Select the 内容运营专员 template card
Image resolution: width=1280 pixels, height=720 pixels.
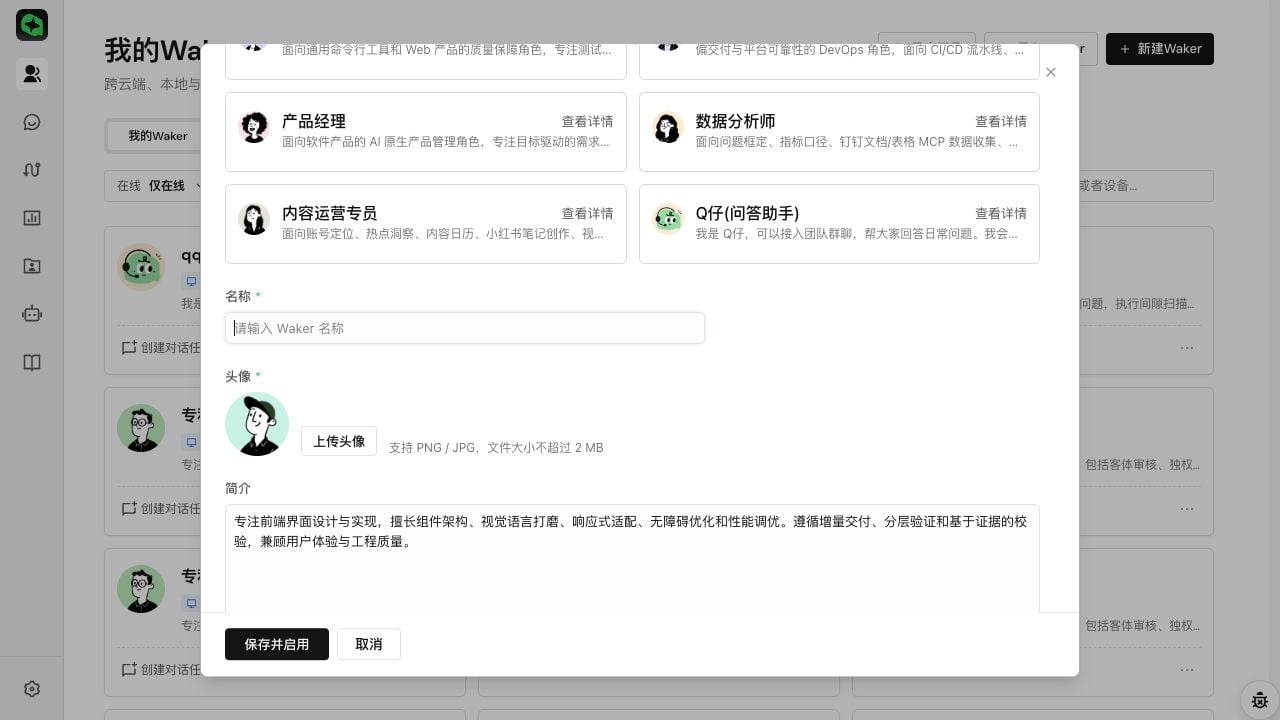[426, 224]
